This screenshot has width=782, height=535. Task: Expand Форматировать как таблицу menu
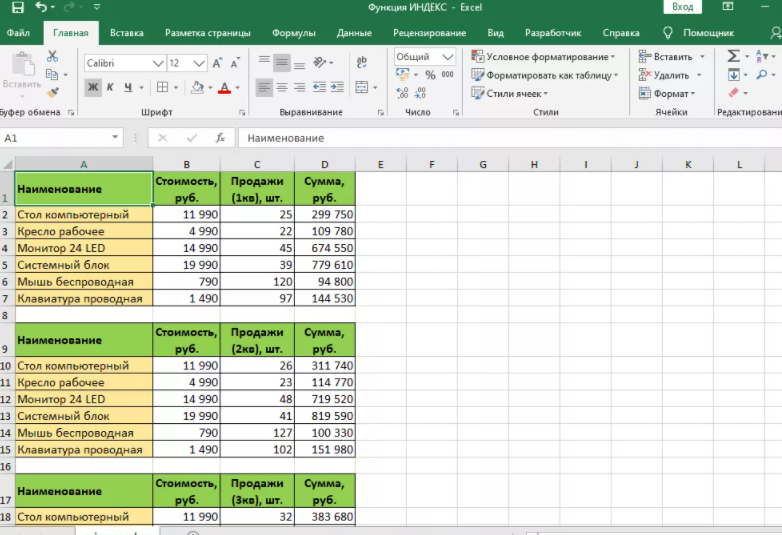pyautogui.click(x=545, y=75)
